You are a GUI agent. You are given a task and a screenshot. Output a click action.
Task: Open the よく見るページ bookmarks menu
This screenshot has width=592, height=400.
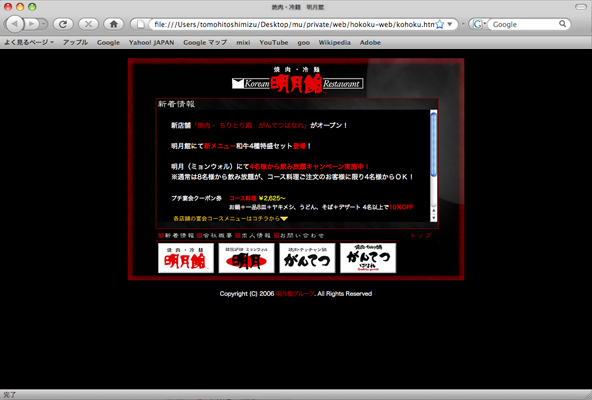29,42
